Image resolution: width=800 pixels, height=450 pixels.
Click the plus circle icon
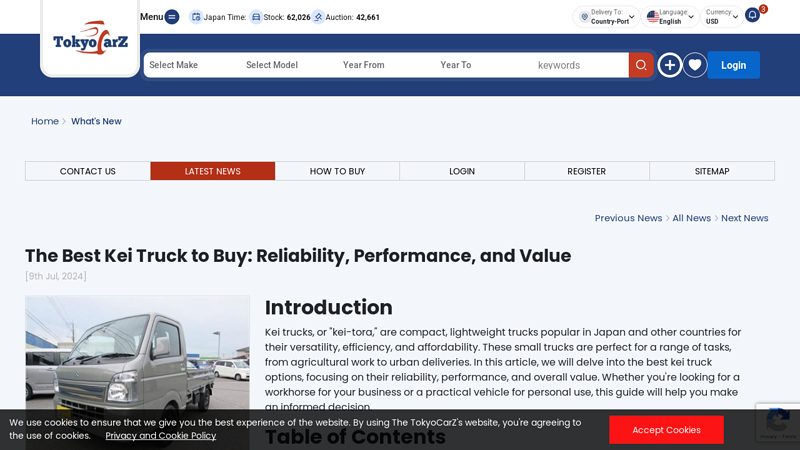click(669, 65)
